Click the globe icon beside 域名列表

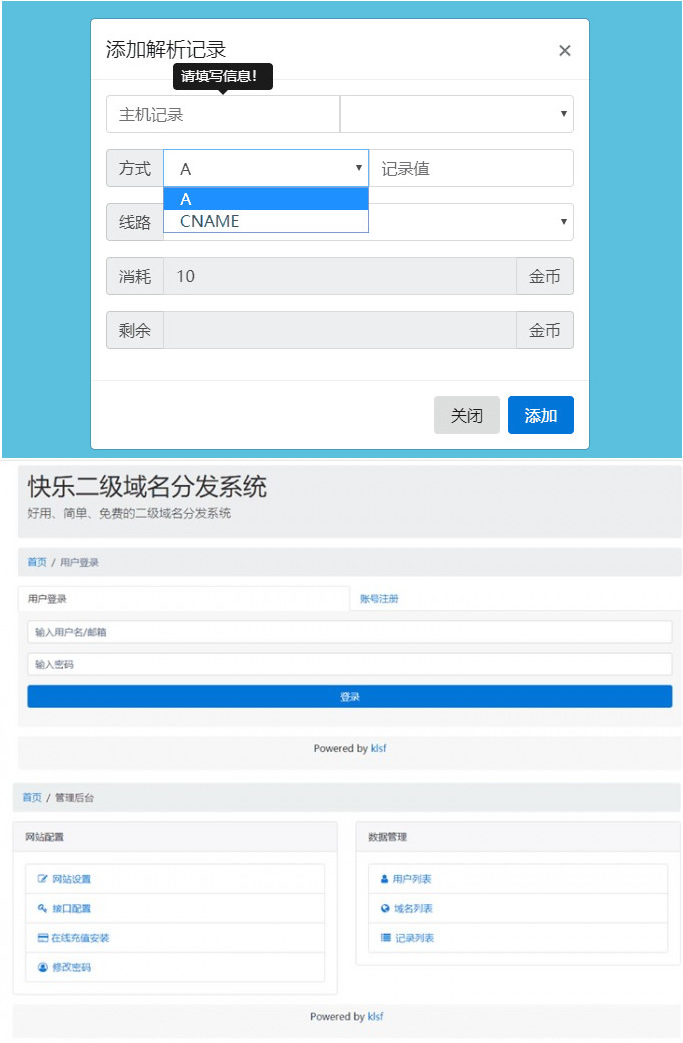[x=385, y=908]
